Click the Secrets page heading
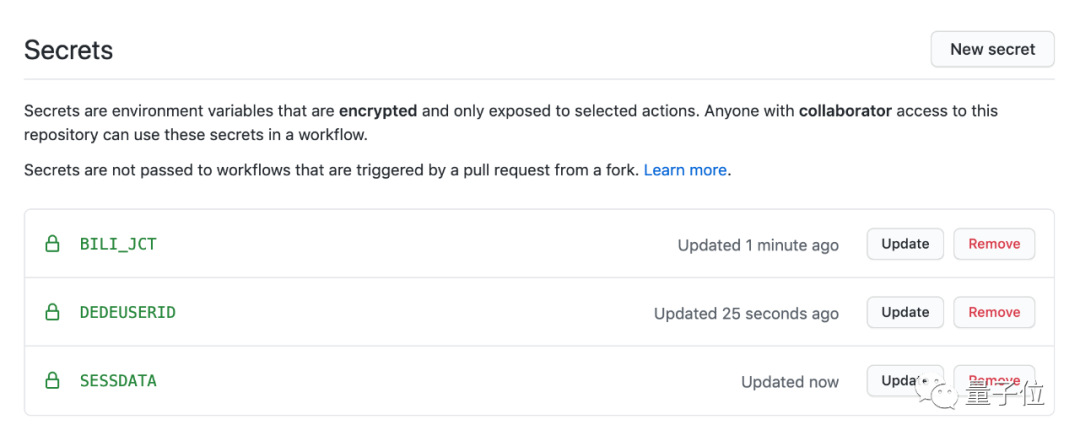Screen dimensions: 1080x441 68,50
